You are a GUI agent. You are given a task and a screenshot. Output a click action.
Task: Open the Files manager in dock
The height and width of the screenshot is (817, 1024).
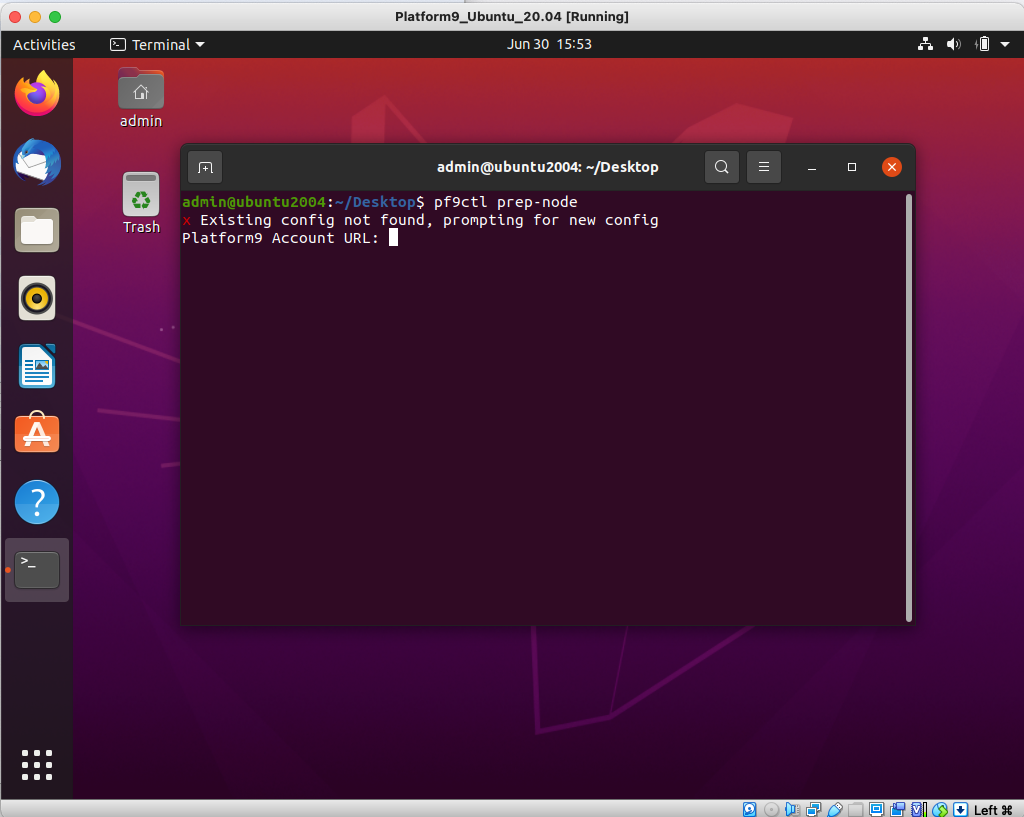37,230
